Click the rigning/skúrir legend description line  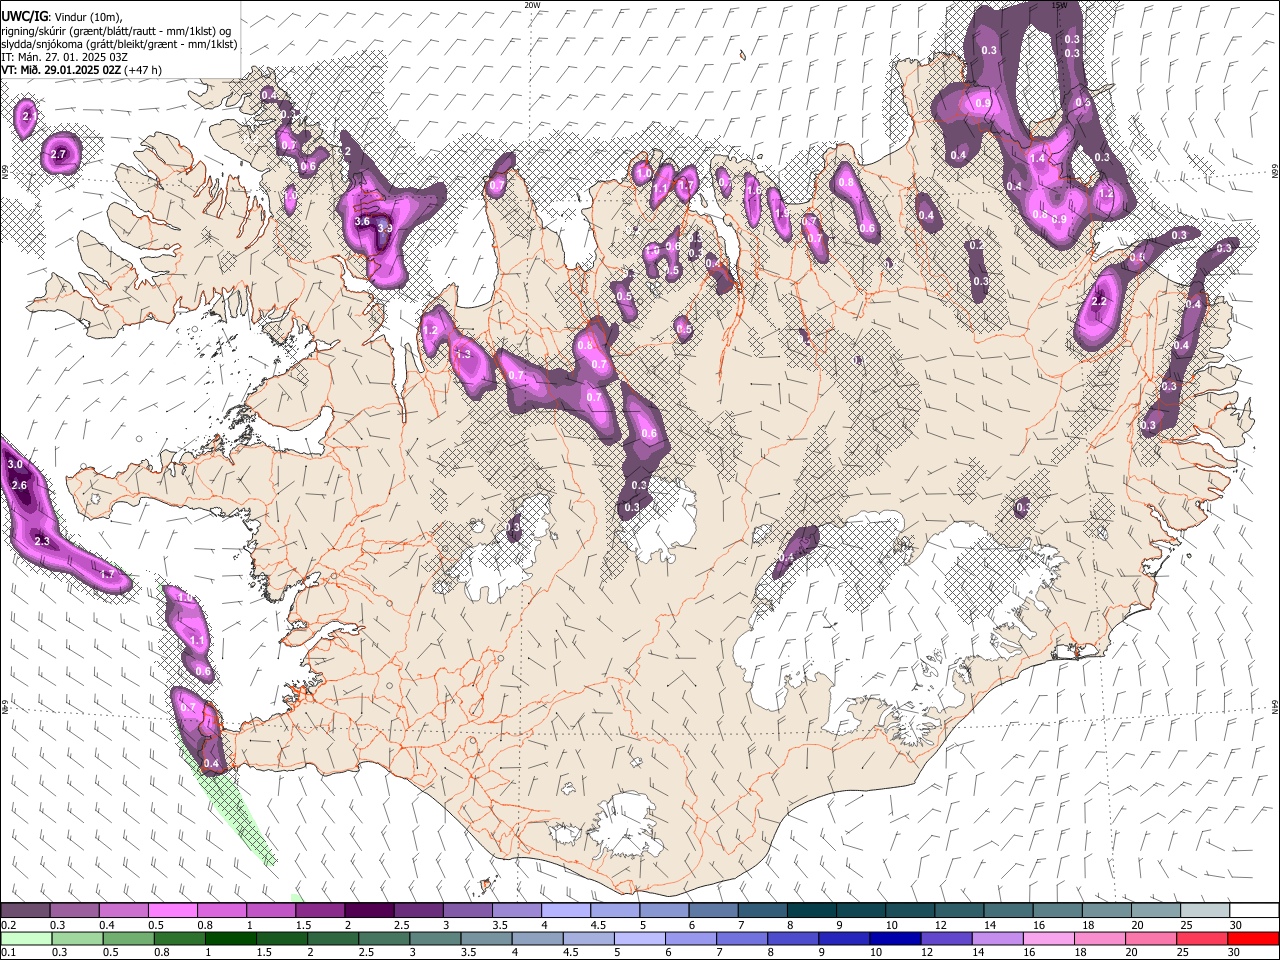pyautogui.click(x=116, y=30)
